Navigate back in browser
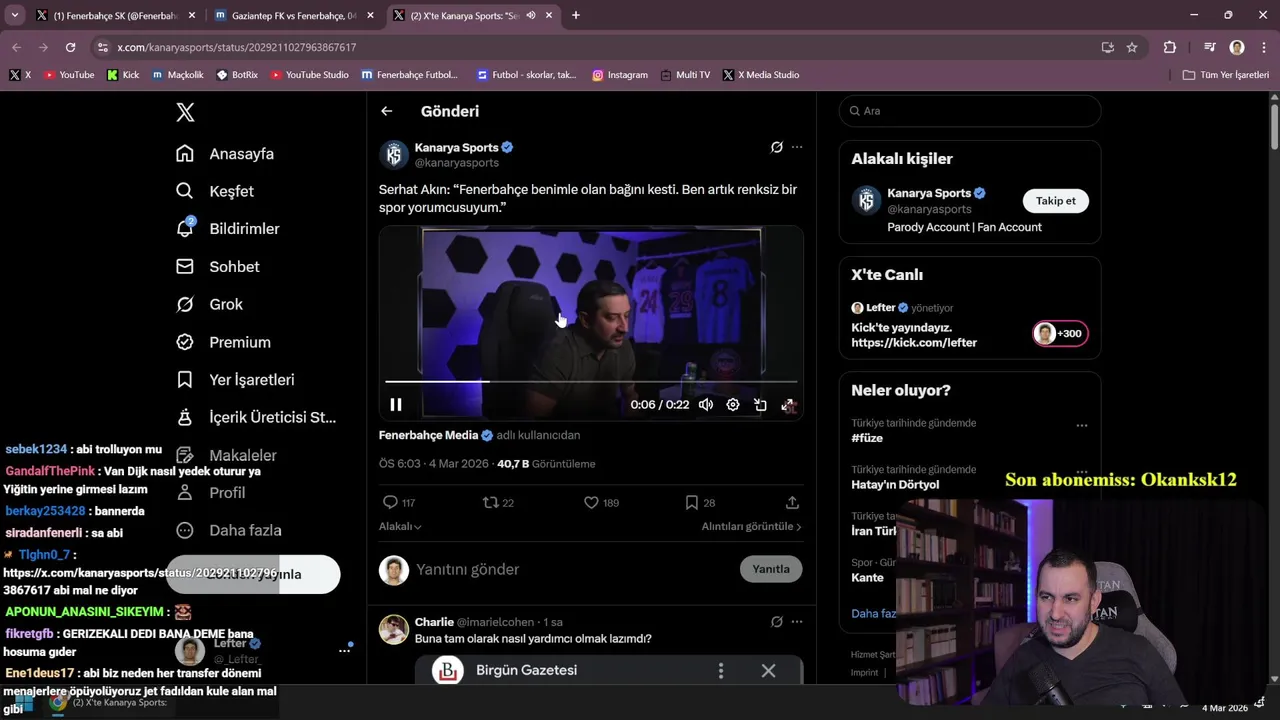 click(16, 47)
